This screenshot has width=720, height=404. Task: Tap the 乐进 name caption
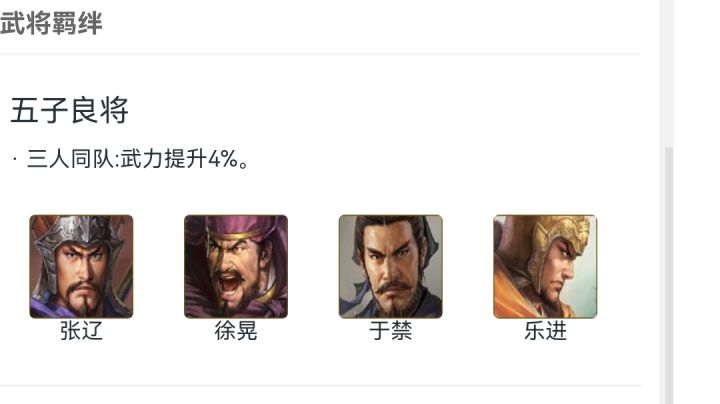point(546,331)
